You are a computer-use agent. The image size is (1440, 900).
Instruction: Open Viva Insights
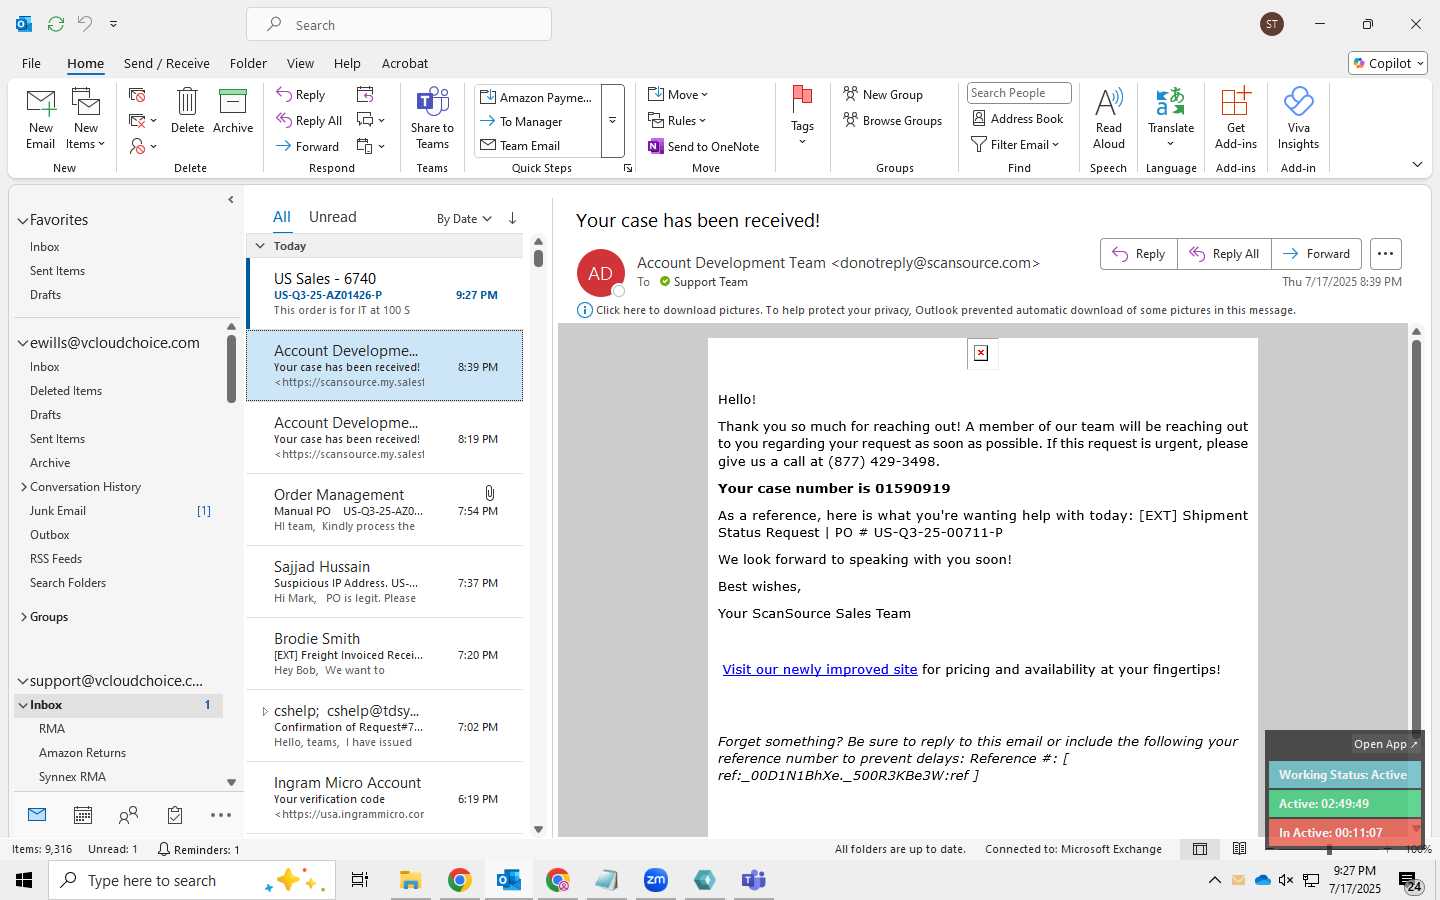1298,118
